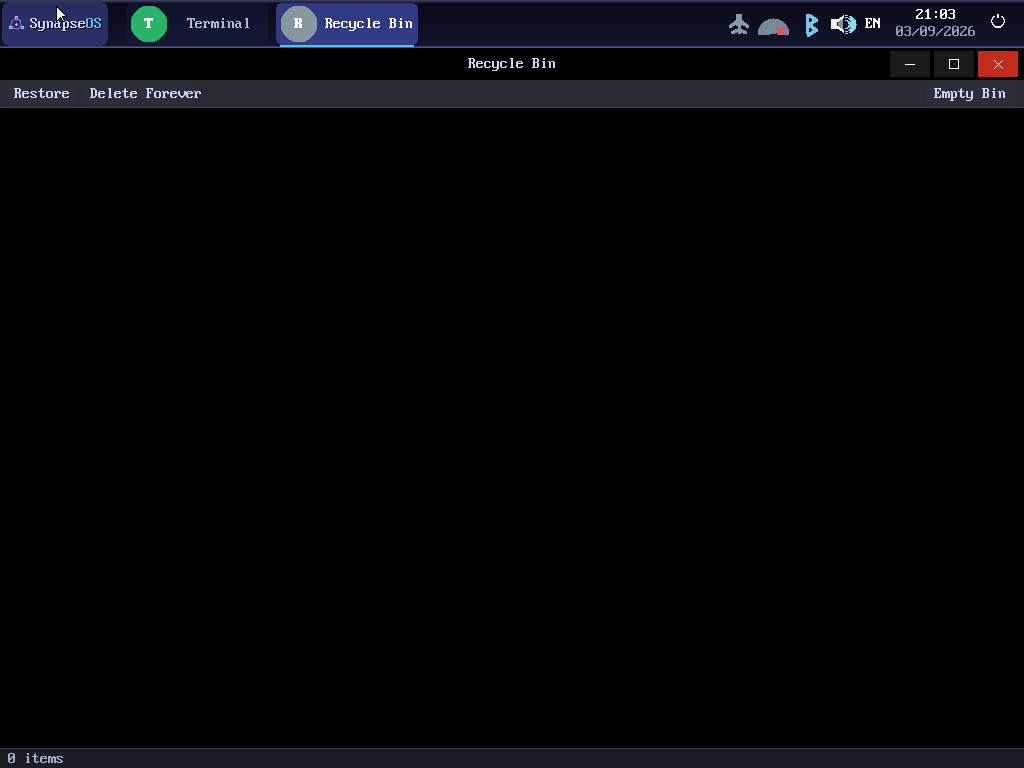This screenshot has height=768, width=1024.
Task: Open the EN language selector
Action: click(x=872, y=24)
